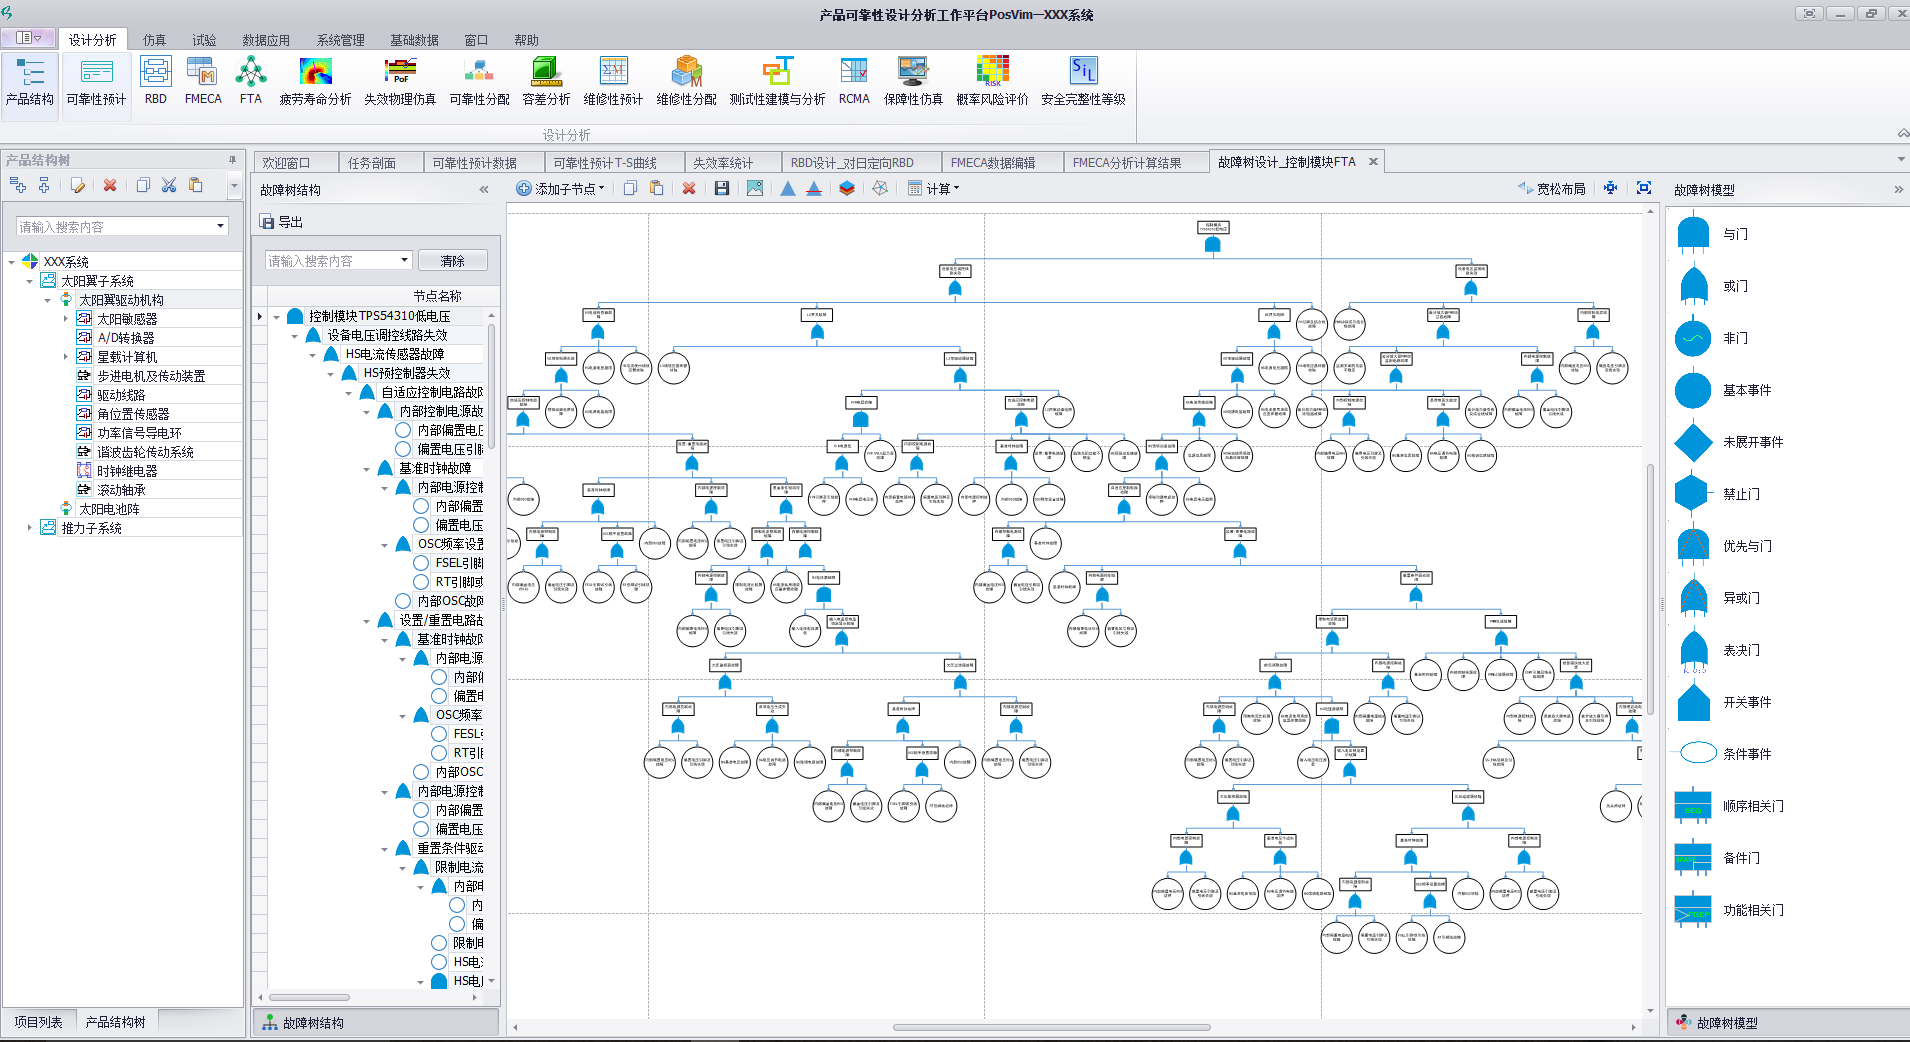The height and width of the screenshot is (1042, 1910).
Task: Pick the 条件事件 ellipse shape
Action: 1698,753
